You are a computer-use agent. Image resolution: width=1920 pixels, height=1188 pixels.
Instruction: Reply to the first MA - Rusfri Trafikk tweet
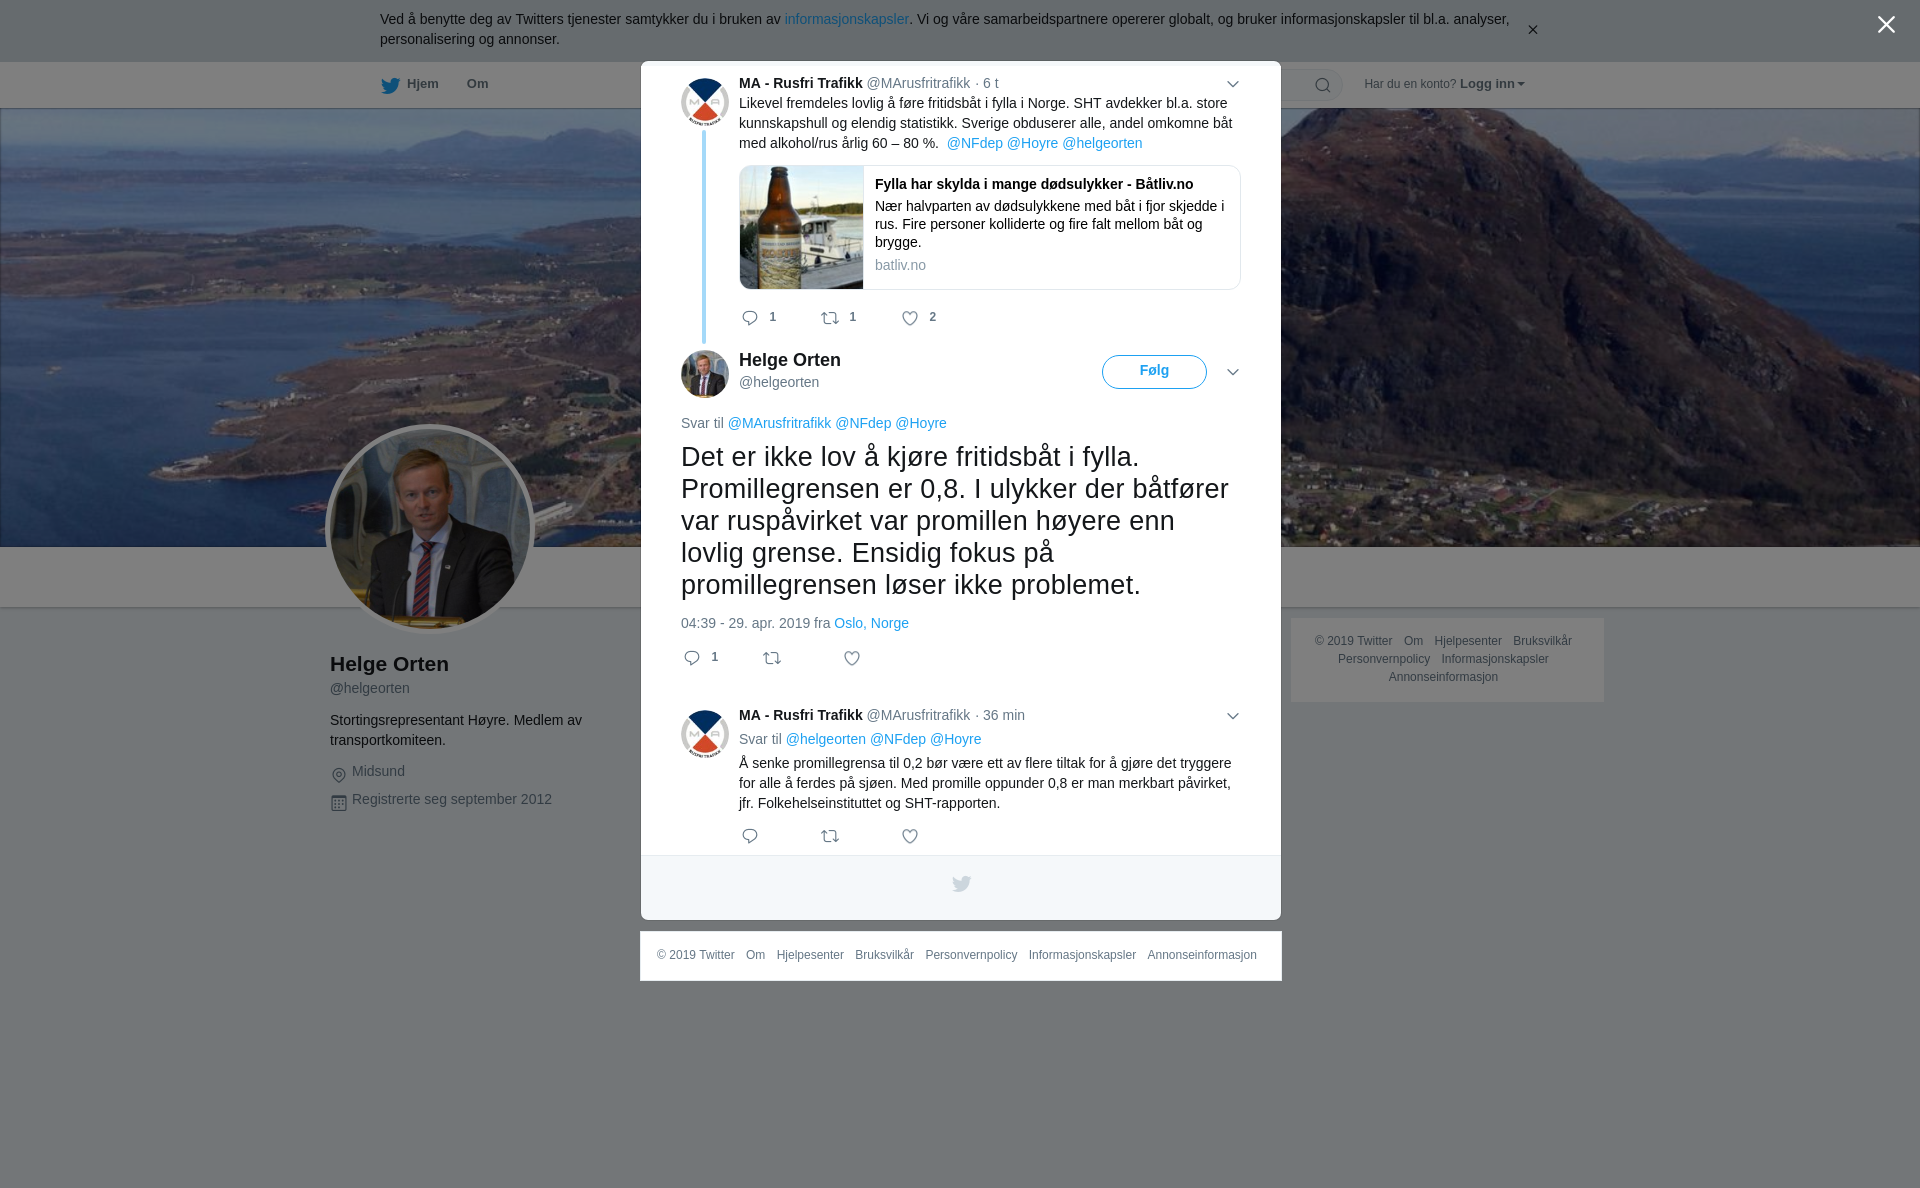click(x=750, y=318)
